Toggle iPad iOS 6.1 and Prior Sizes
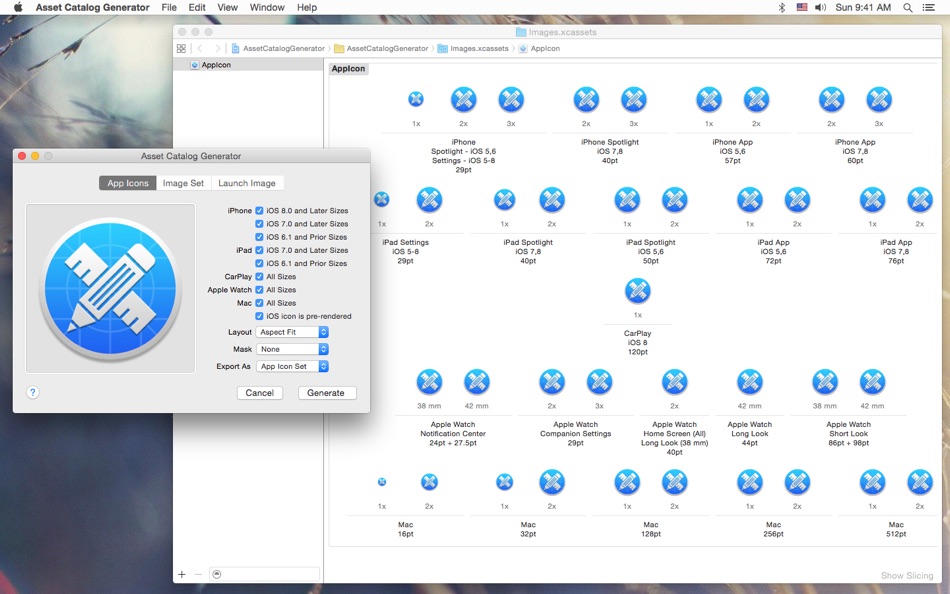 259,263
